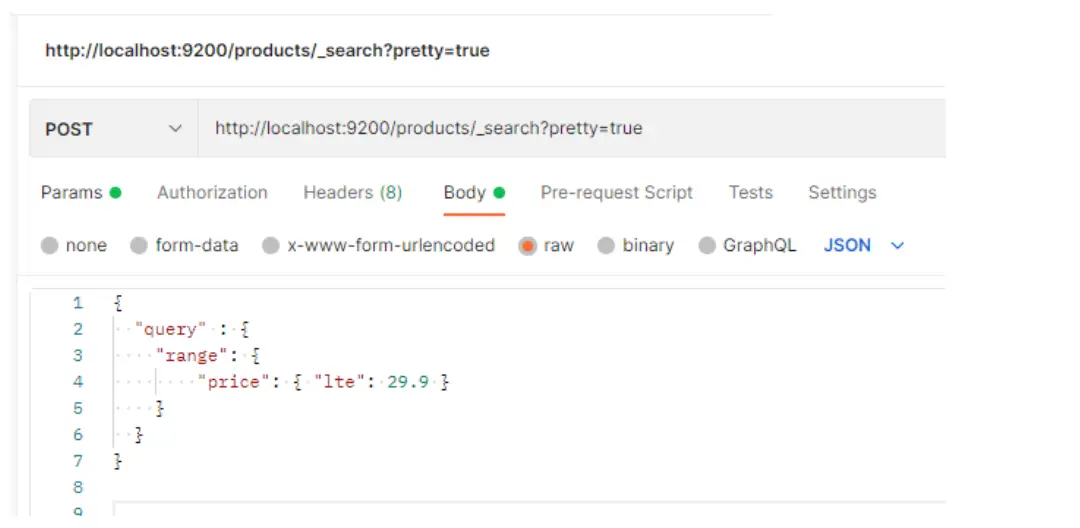
Task: Select the GraphQL body radio
Action: [x=707, y=246]
